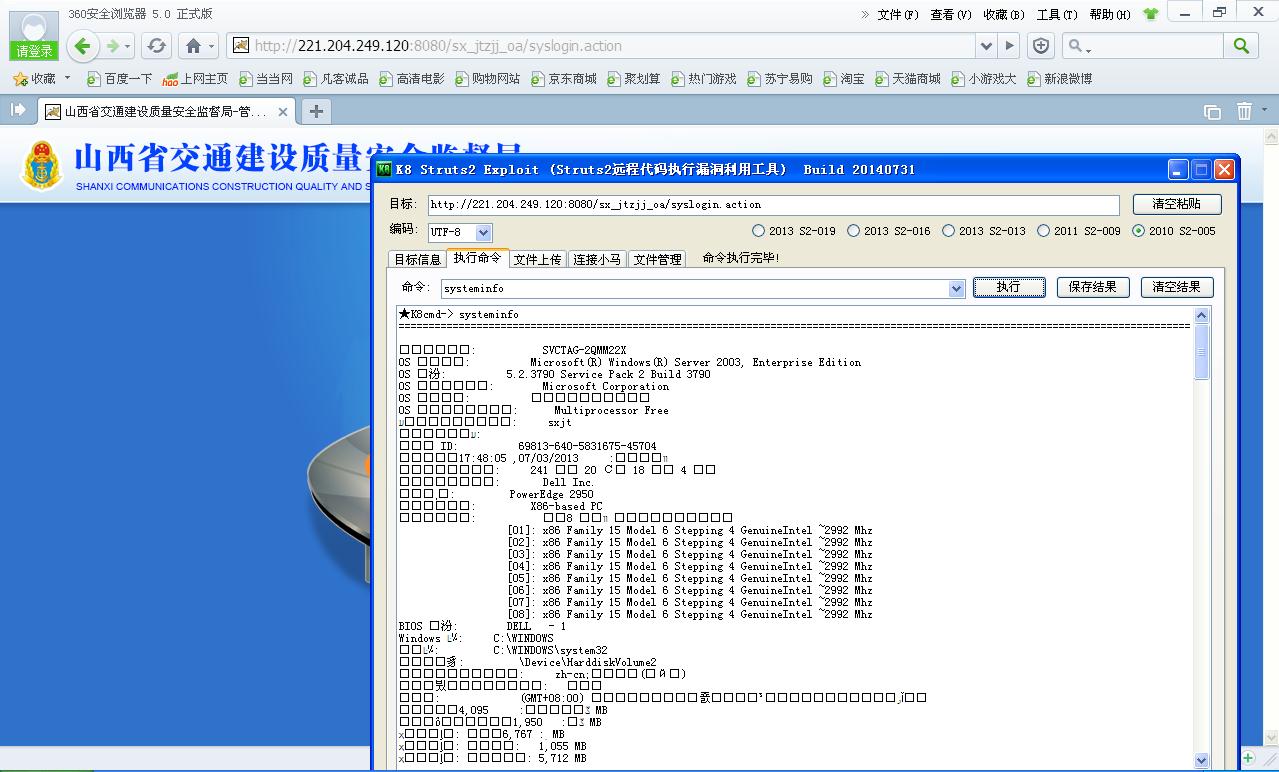Screen dimensions: 1279x772
Task: Expand the 收藏 bookmarks dropdown arrow
Action: point(67,78)
